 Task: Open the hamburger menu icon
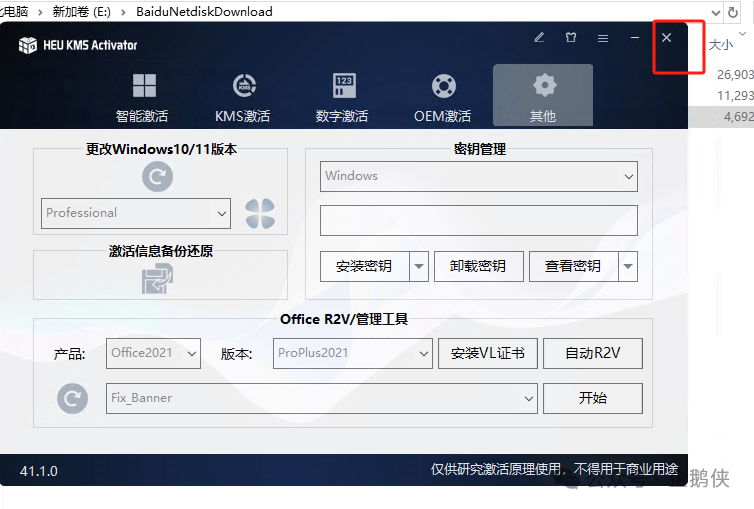[x=603, y=38]
